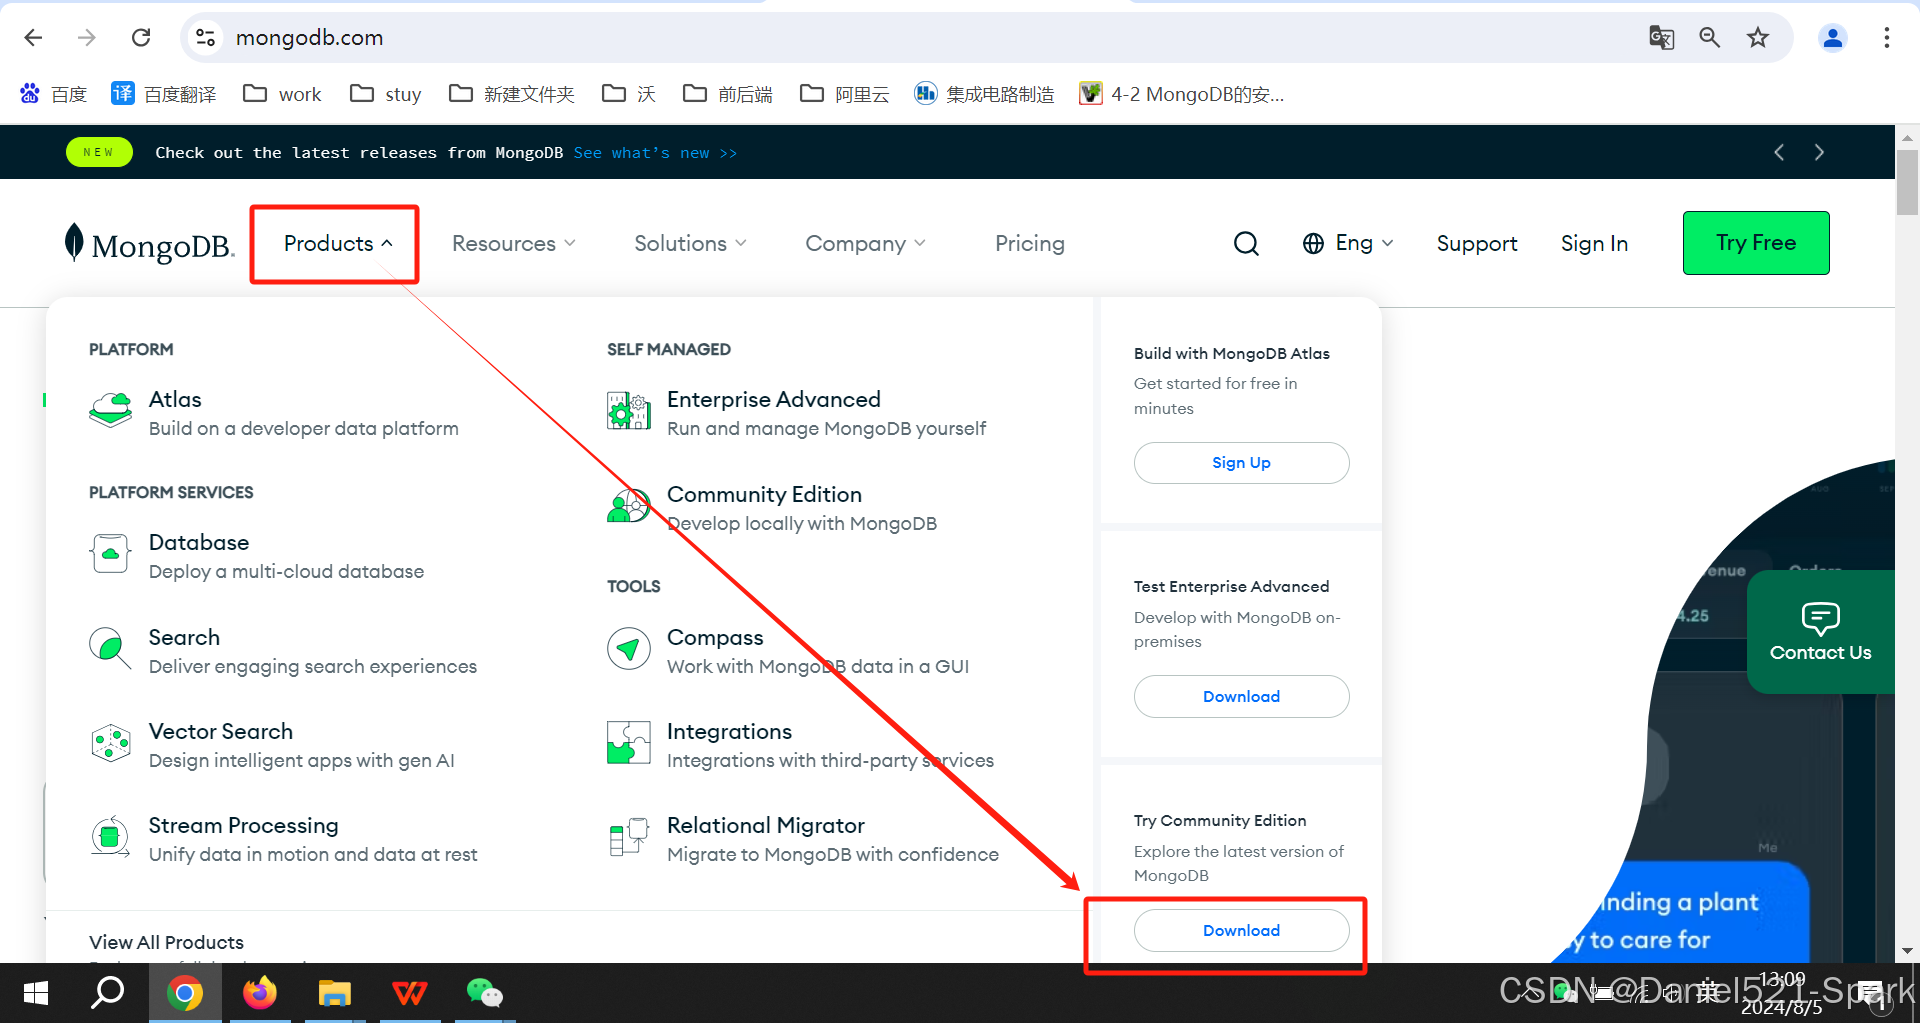Open the Contact Us chat widget
The height and width of the screenshot is (1023, 1920).
[x=1820, y=632]
